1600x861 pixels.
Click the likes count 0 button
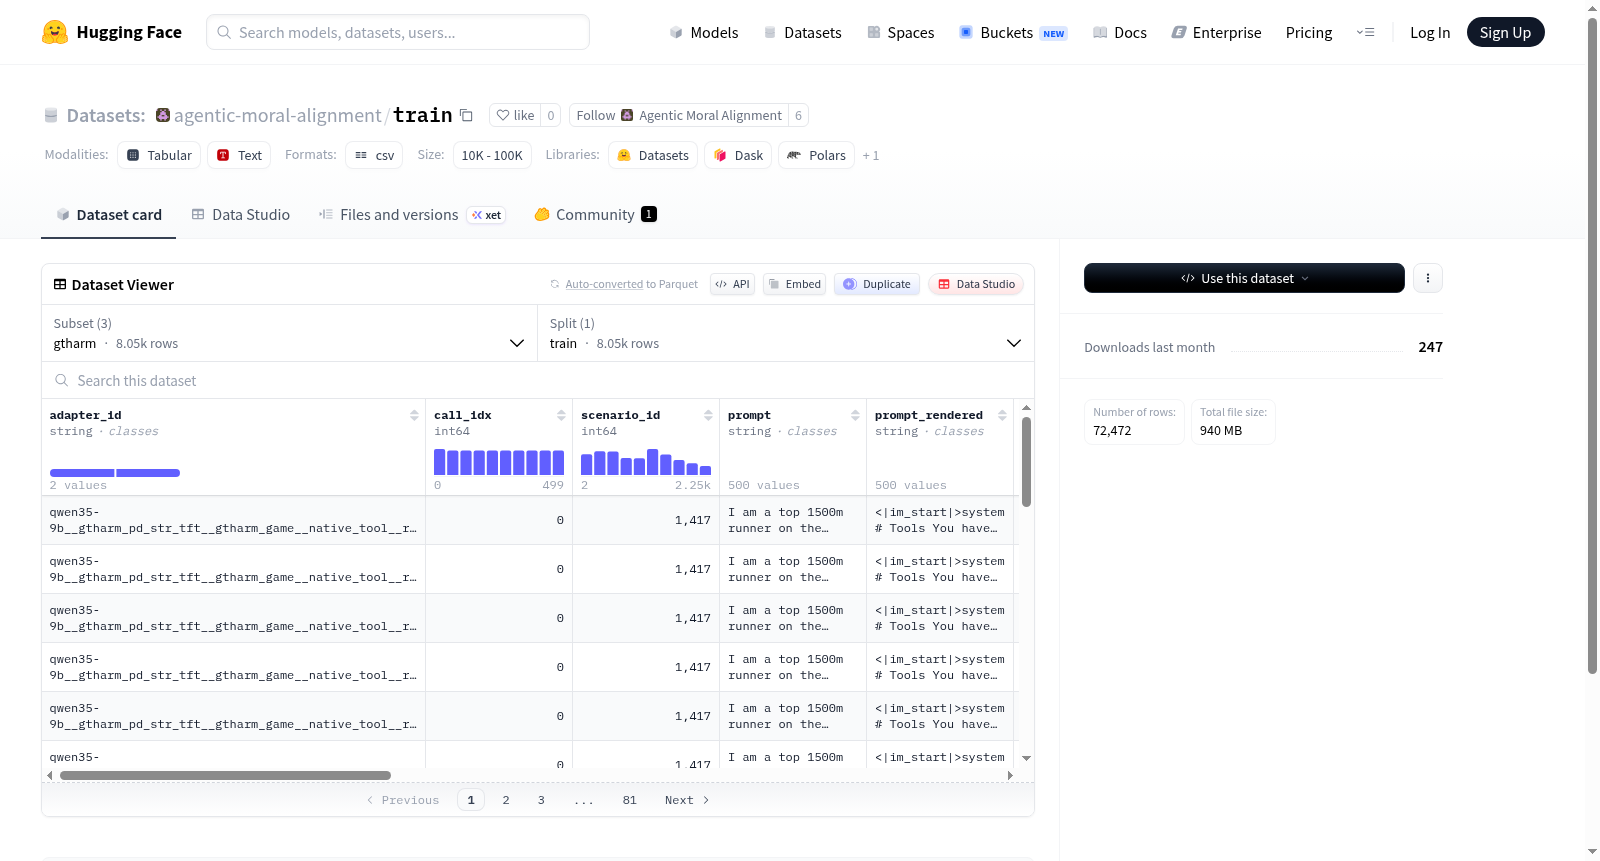[551, 115]
